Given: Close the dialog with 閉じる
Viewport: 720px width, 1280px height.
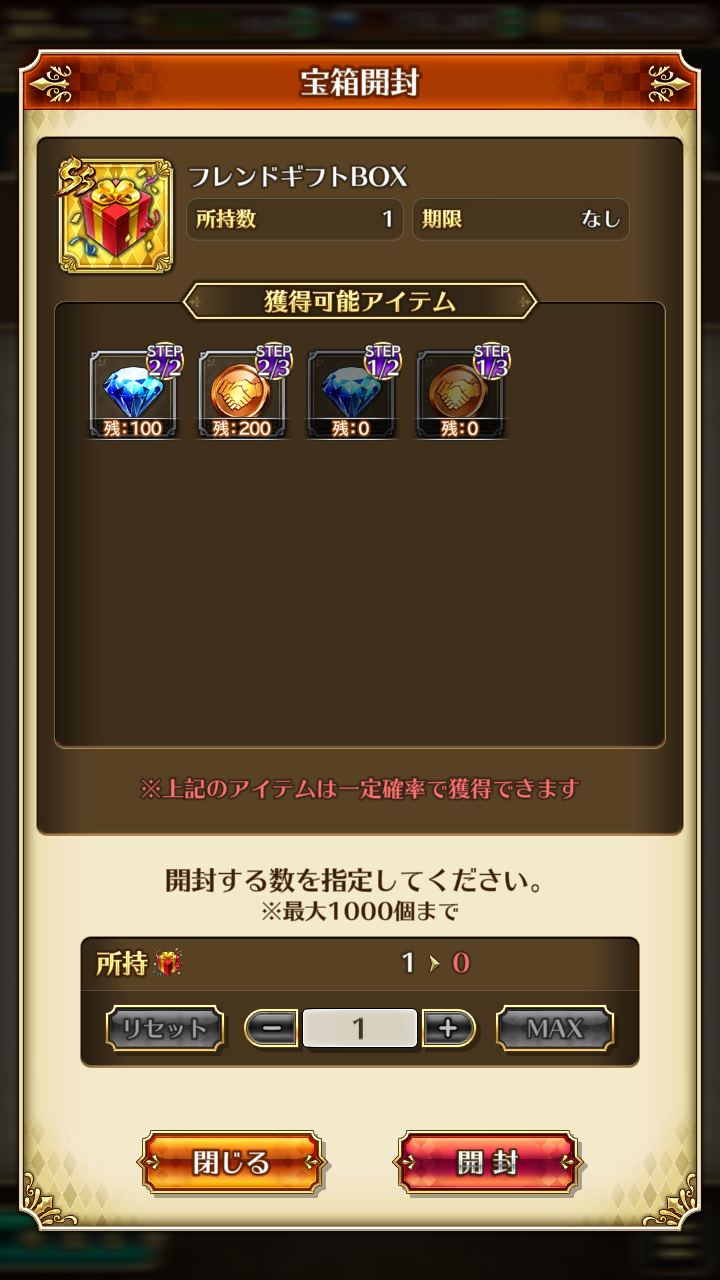Looking at the screenshot, I should point(232,1162).
